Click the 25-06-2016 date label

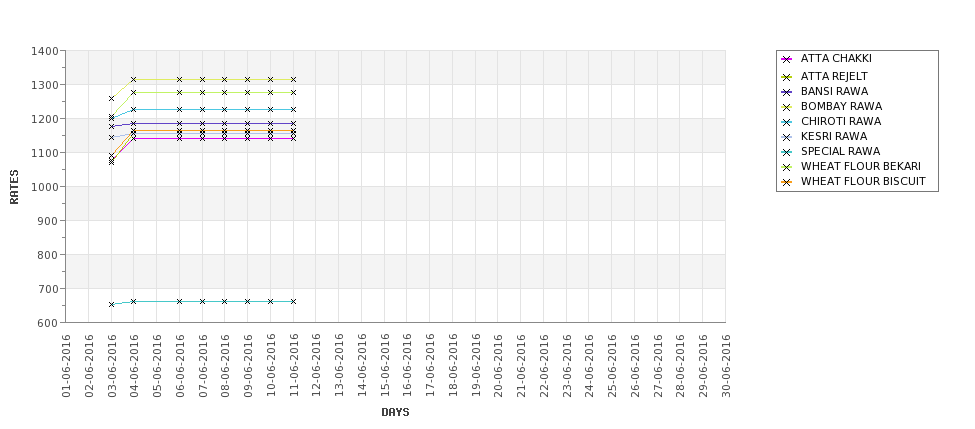coord(612,366)
